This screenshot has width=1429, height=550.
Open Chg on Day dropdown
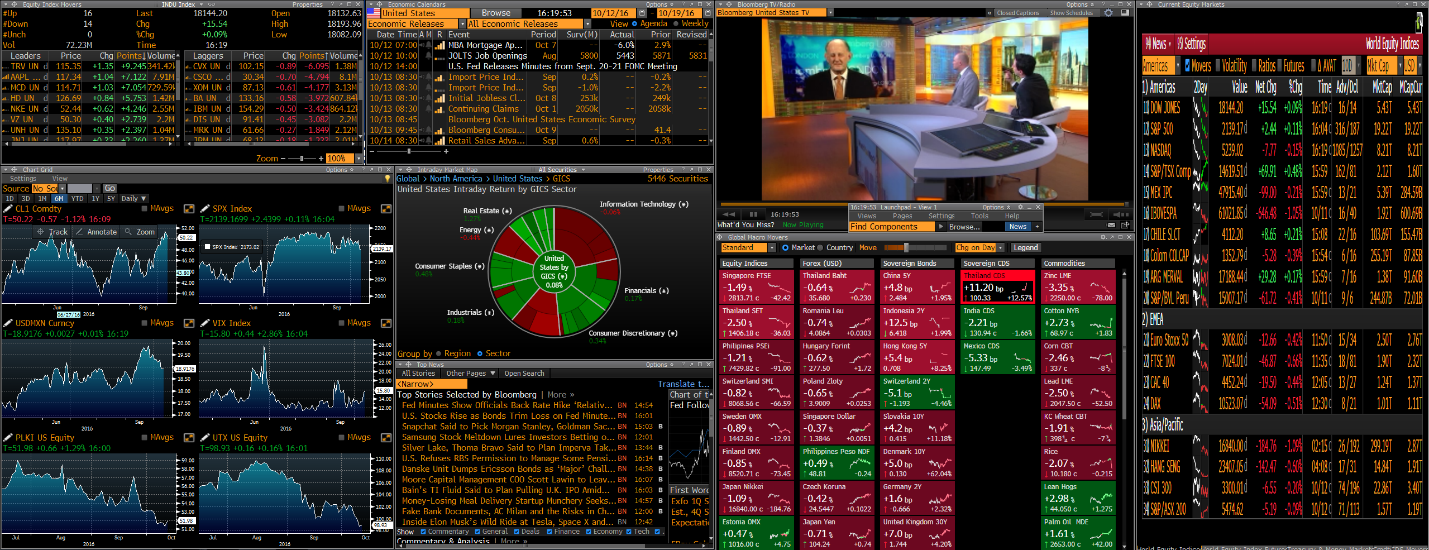coord(1001,248)
